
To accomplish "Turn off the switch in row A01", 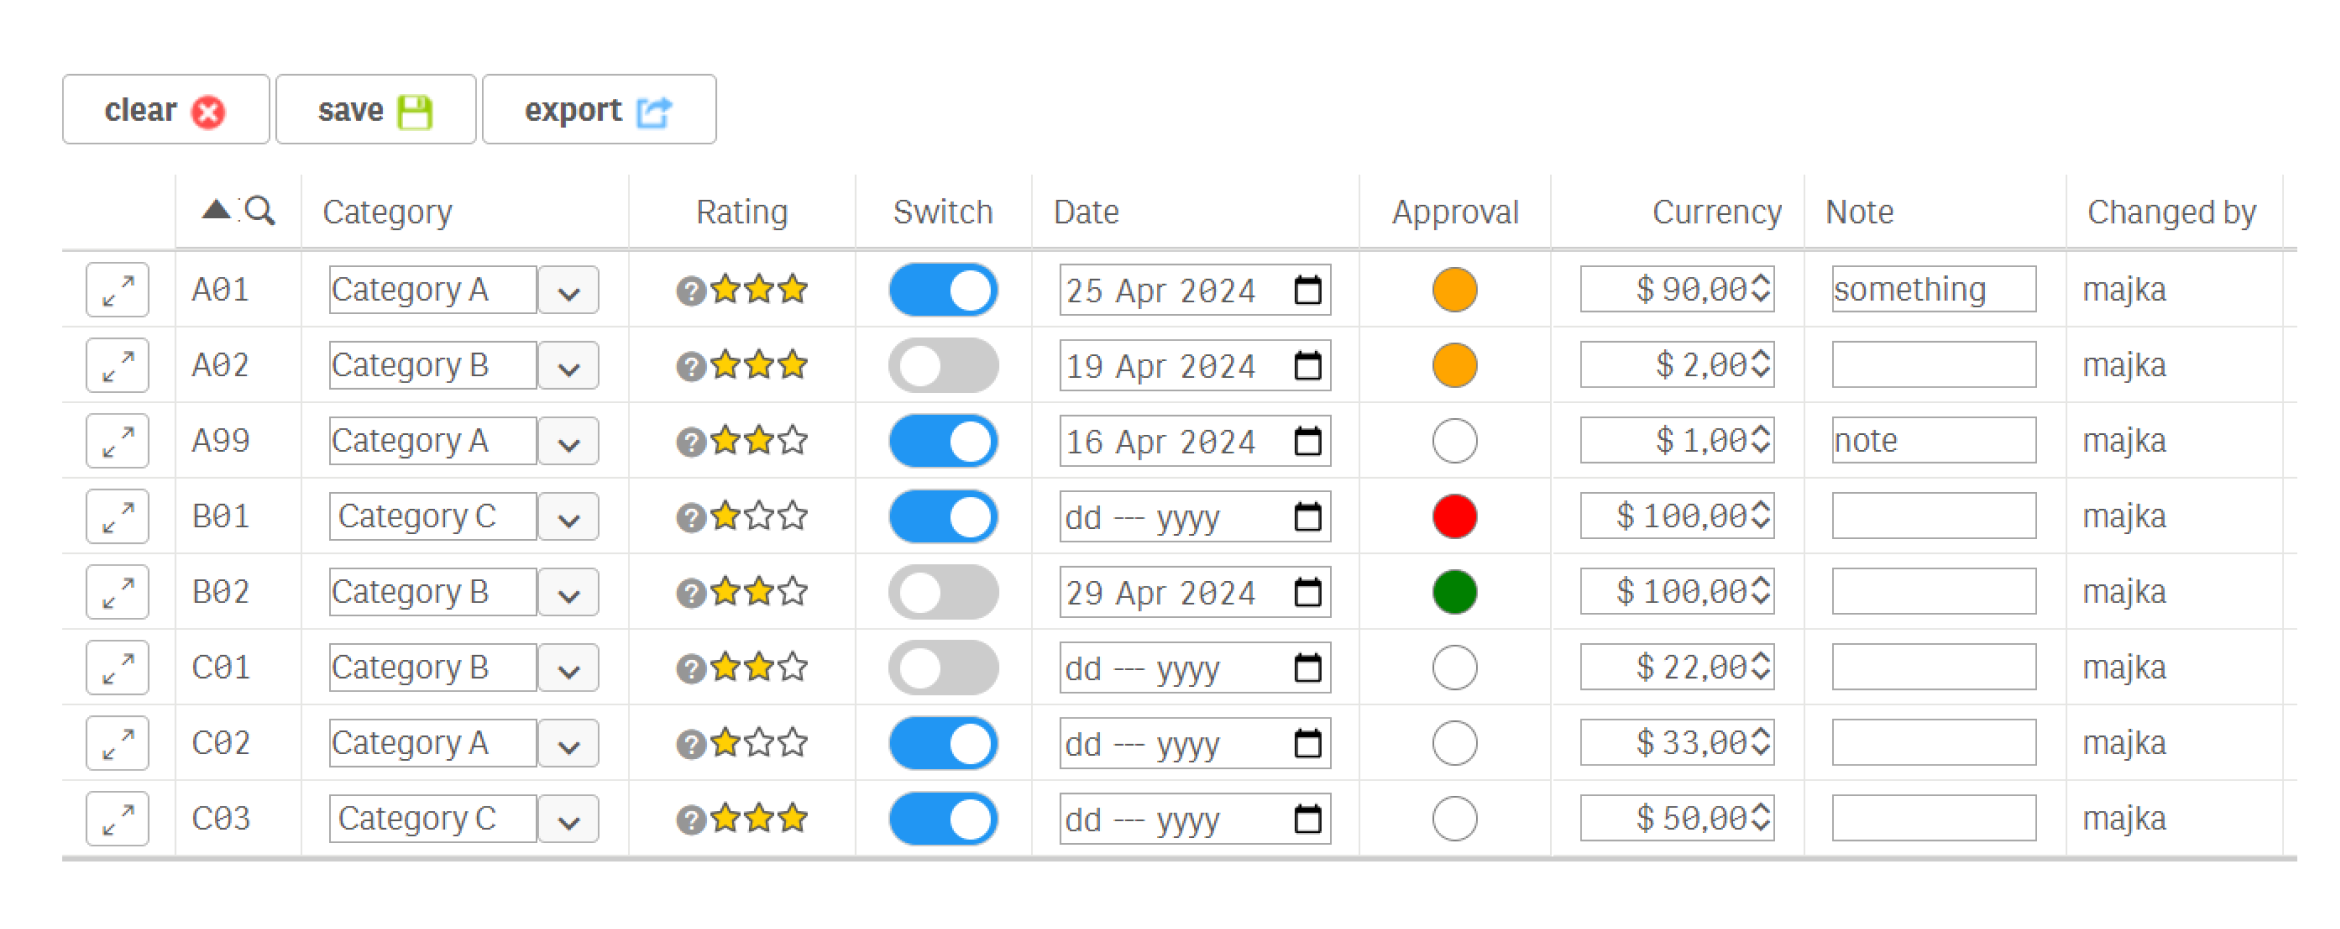I will pos(943,290).
